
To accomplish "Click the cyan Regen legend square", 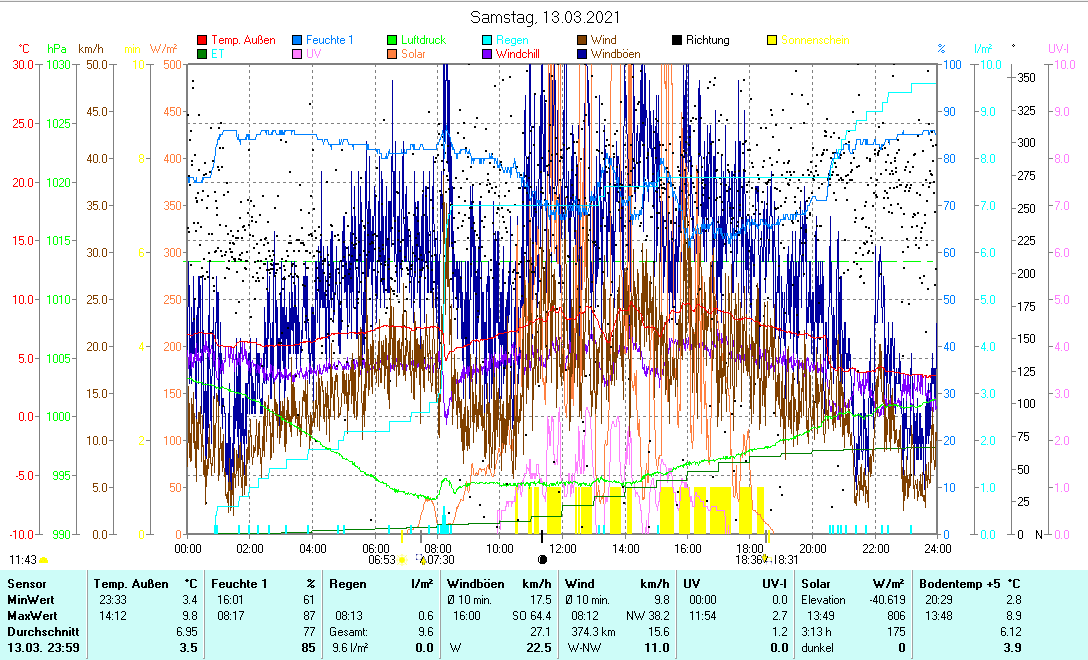I will [x=487, y=40].
